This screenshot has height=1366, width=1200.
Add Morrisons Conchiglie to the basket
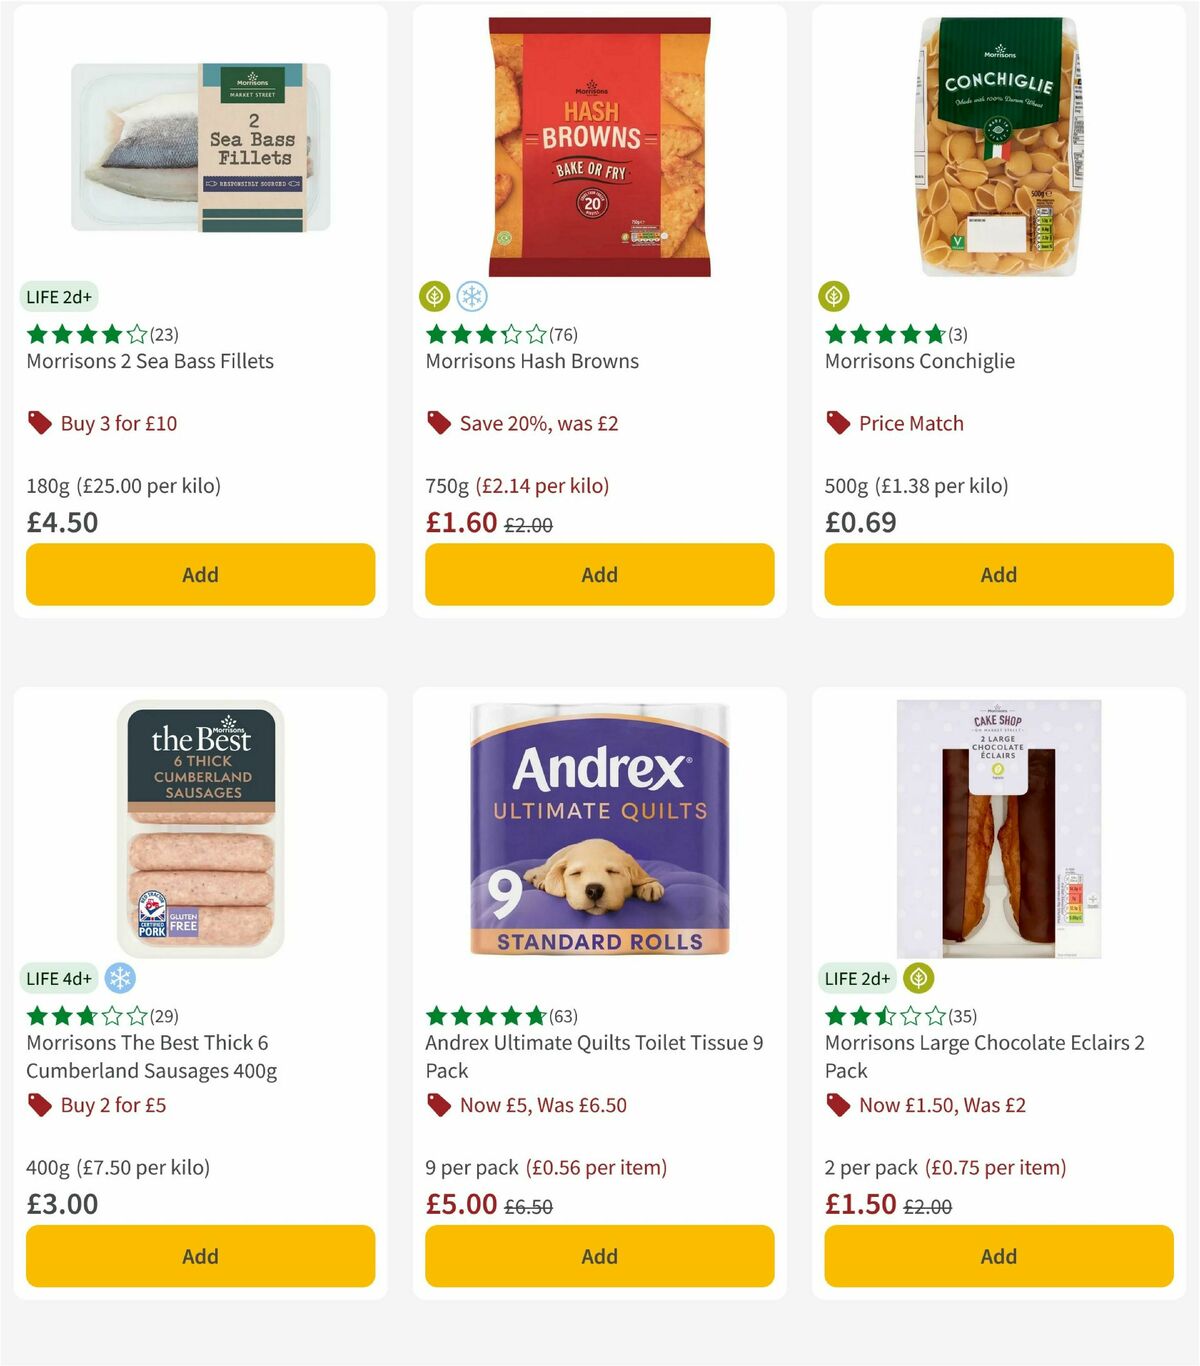point(997,574)
